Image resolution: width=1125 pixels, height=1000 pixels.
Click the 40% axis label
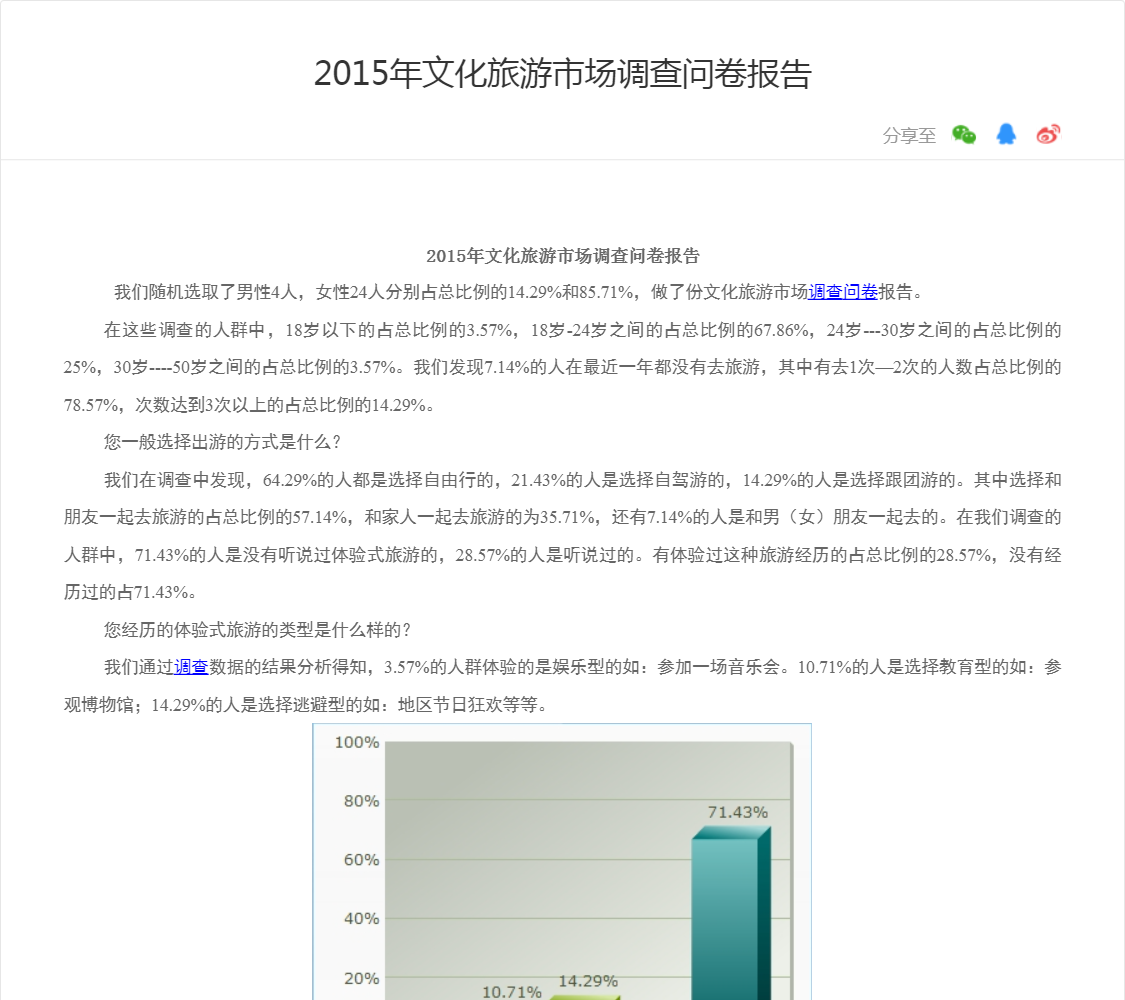pos(361,919)
